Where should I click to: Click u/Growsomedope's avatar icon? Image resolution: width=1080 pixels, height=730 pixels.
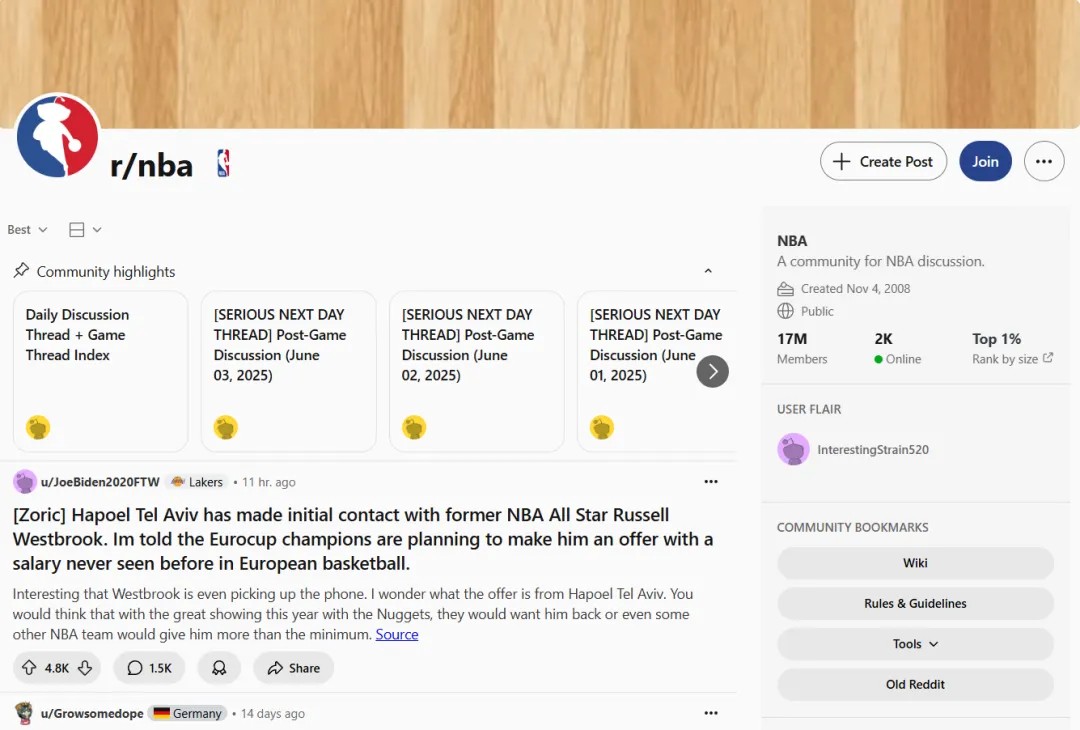[x=25, y=713]
